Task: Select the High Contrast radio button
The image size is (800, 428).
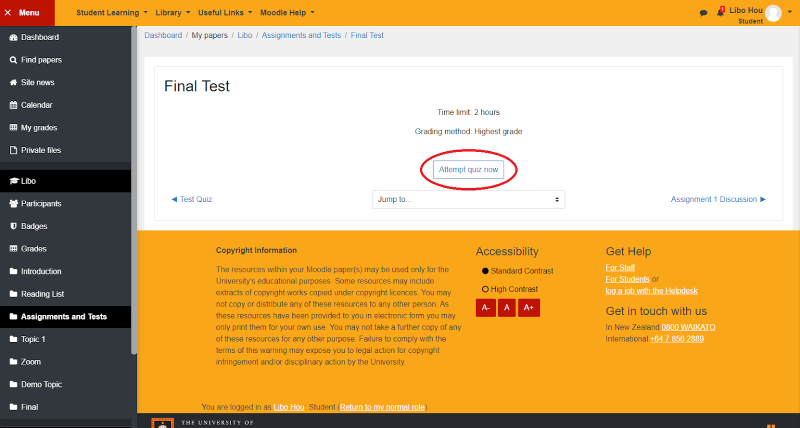Action: click(x=486, y=289)
